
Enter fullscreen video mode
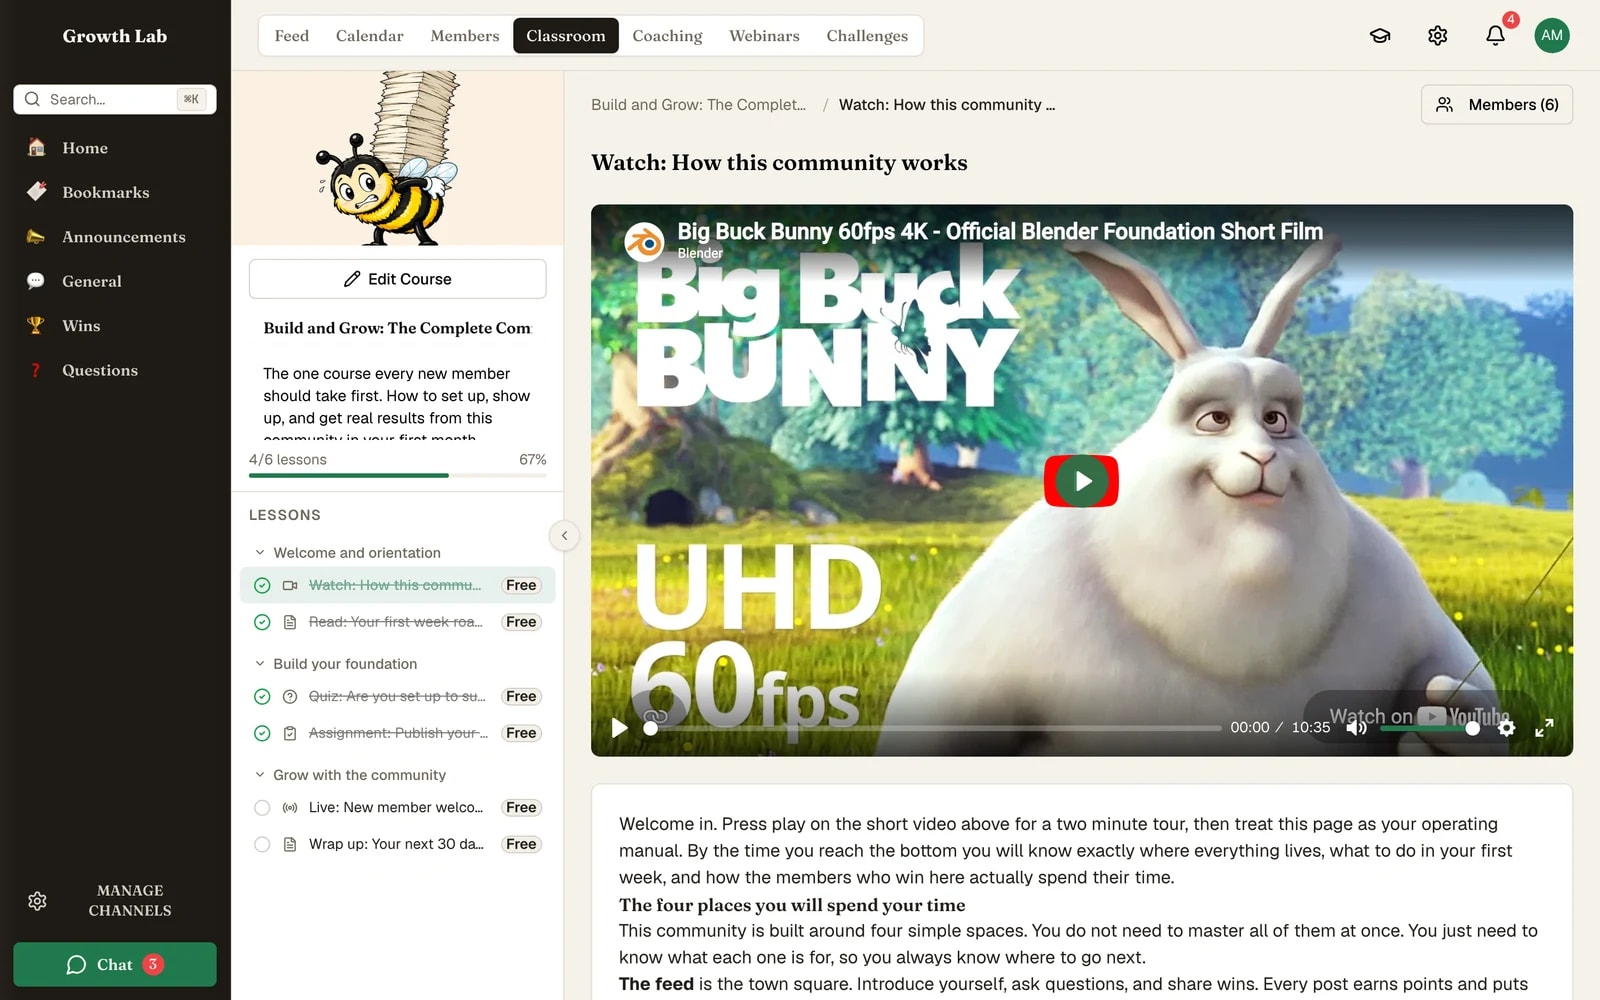click(x=1545, y=728)
